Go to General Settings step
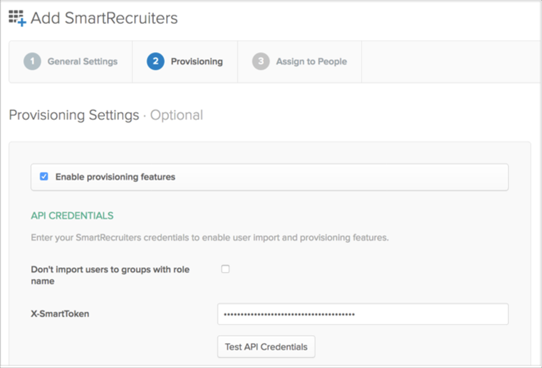 71,62
